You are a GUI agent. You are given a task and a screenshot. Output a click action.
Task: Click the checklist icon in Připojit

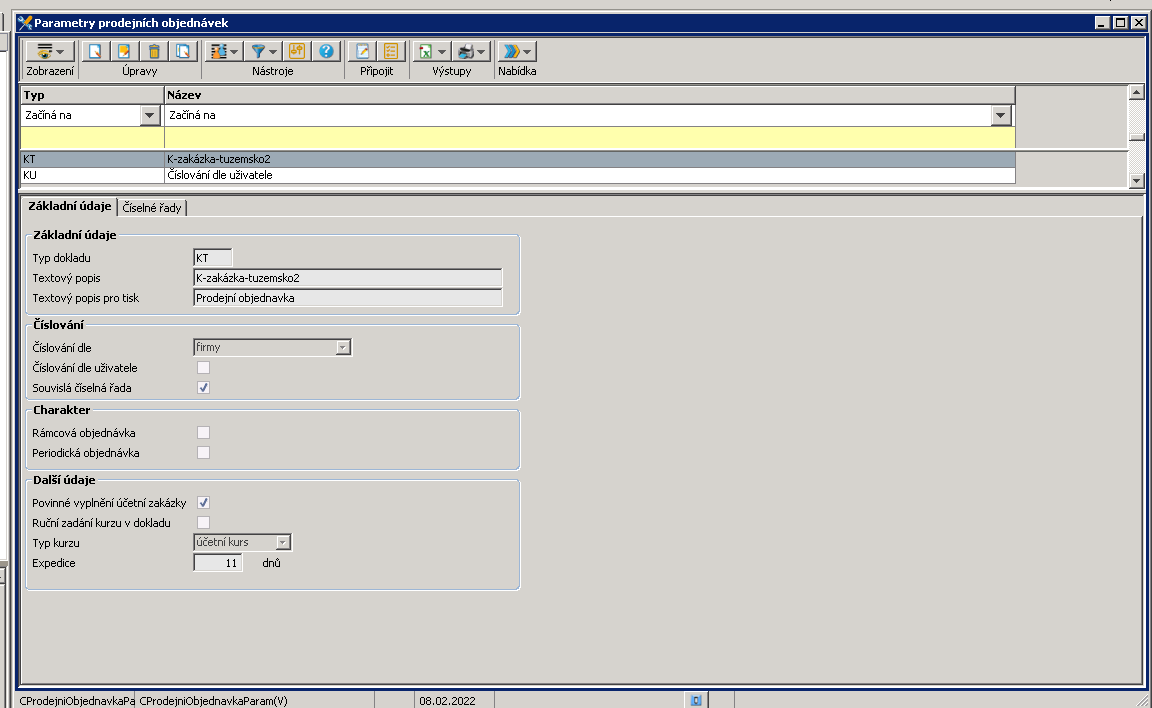(x=391, y=51)
